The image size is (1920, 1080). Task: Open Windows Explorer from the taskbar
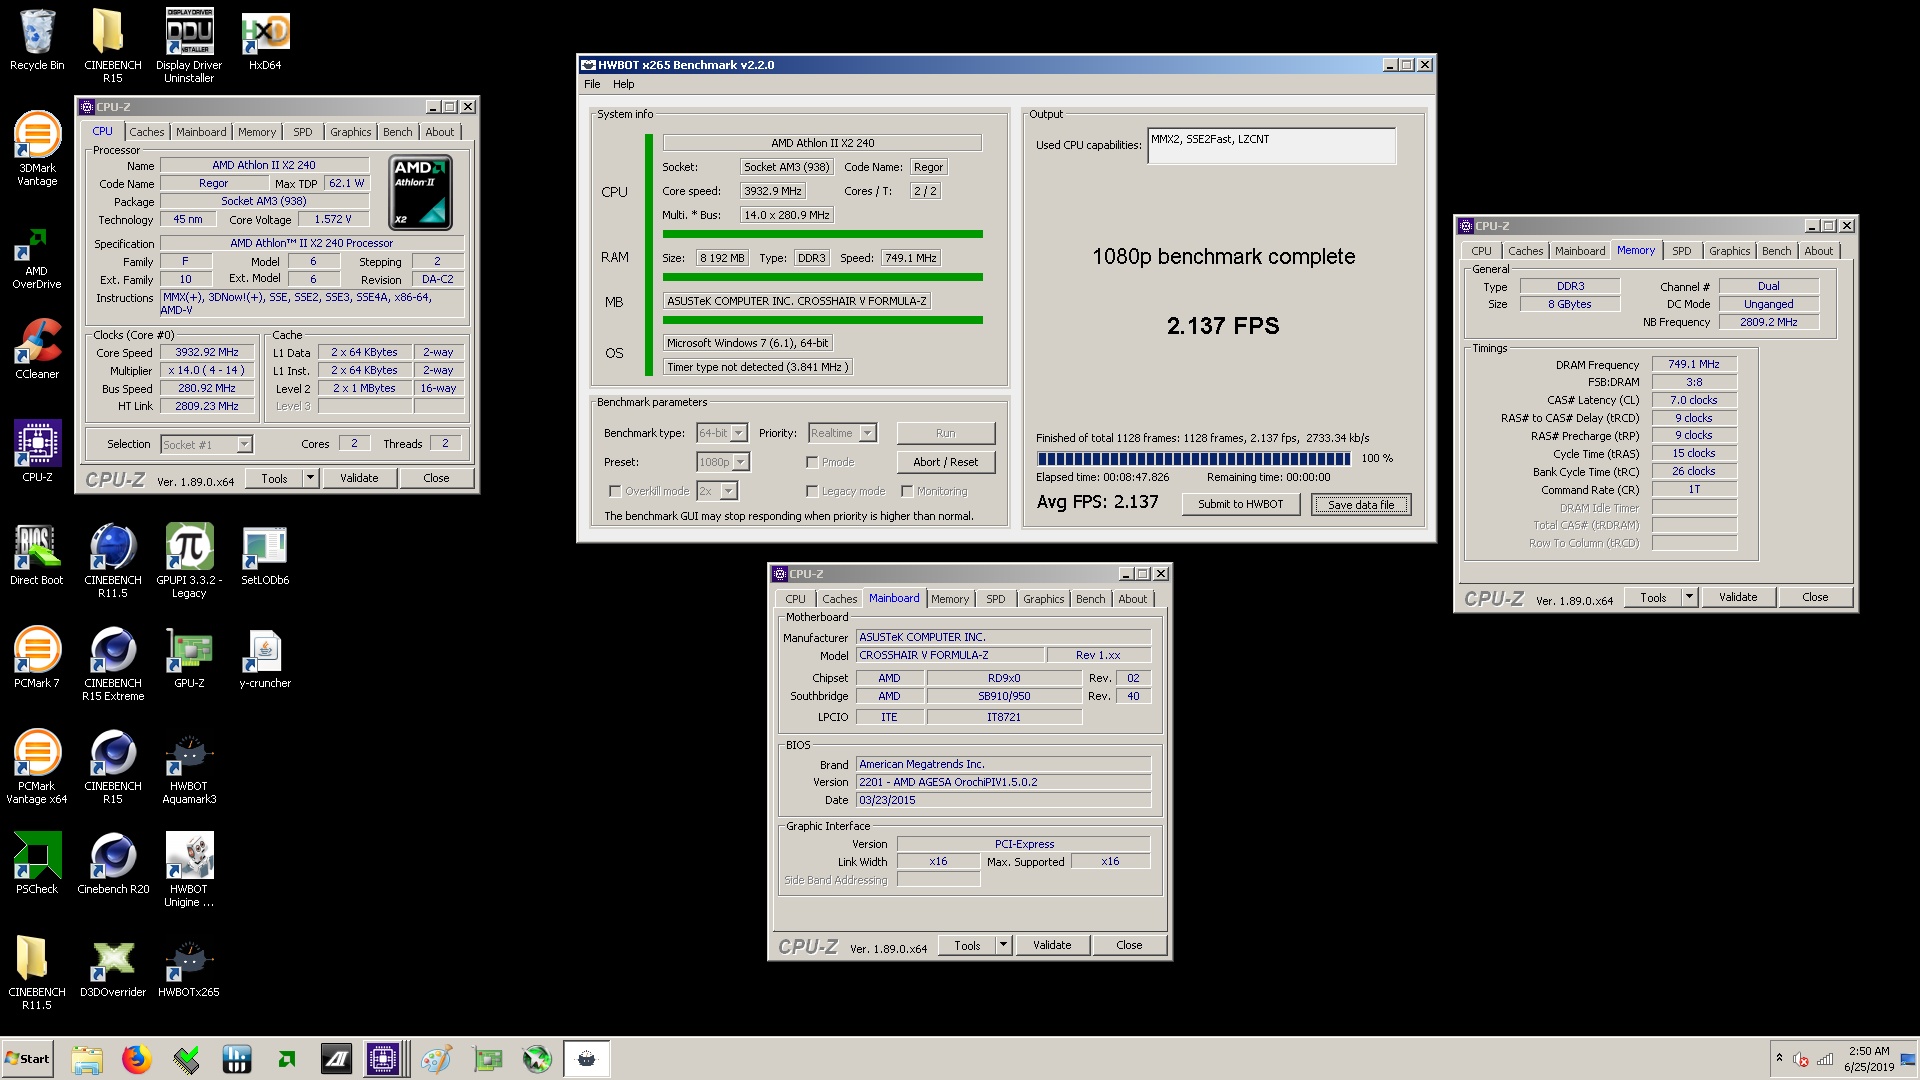87,1058
